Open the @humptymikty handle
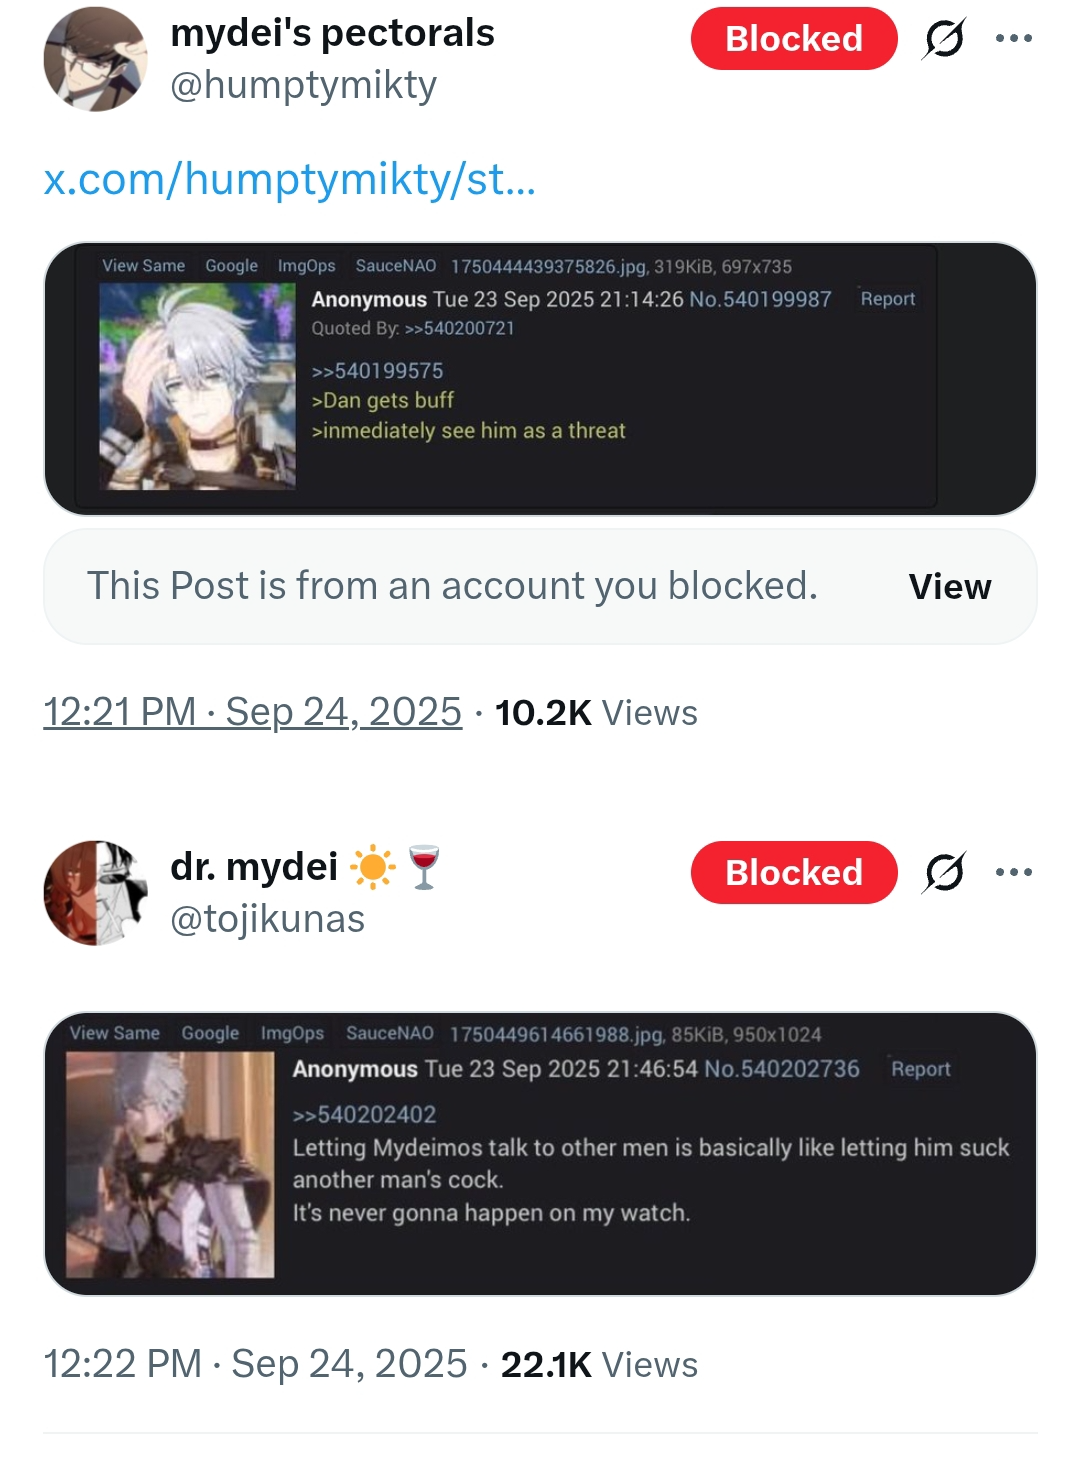Screen dimensions: 1080x1460 tap(303, 86)
